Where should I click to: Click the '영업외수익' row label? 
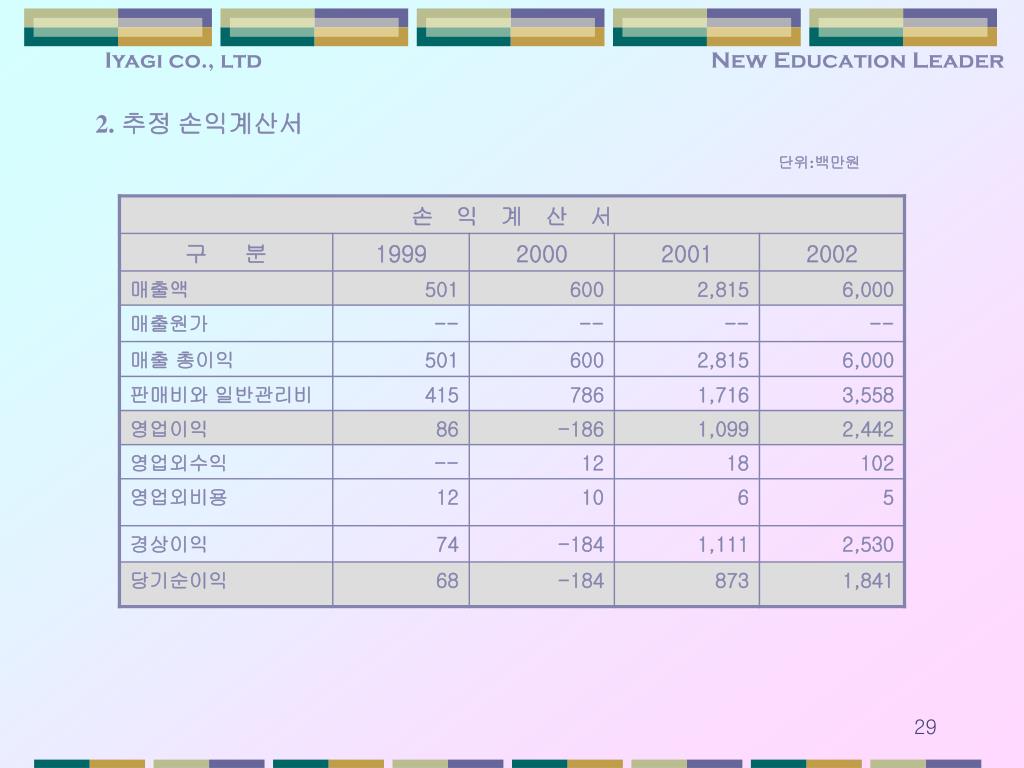pos(178,462)
